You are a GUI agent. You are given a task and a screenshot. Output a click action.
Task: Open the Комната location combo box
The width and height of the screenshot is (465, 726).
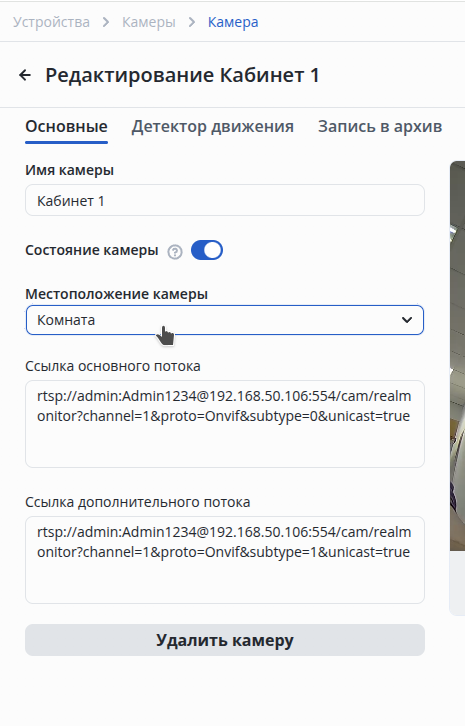click(x=225, y=320)
